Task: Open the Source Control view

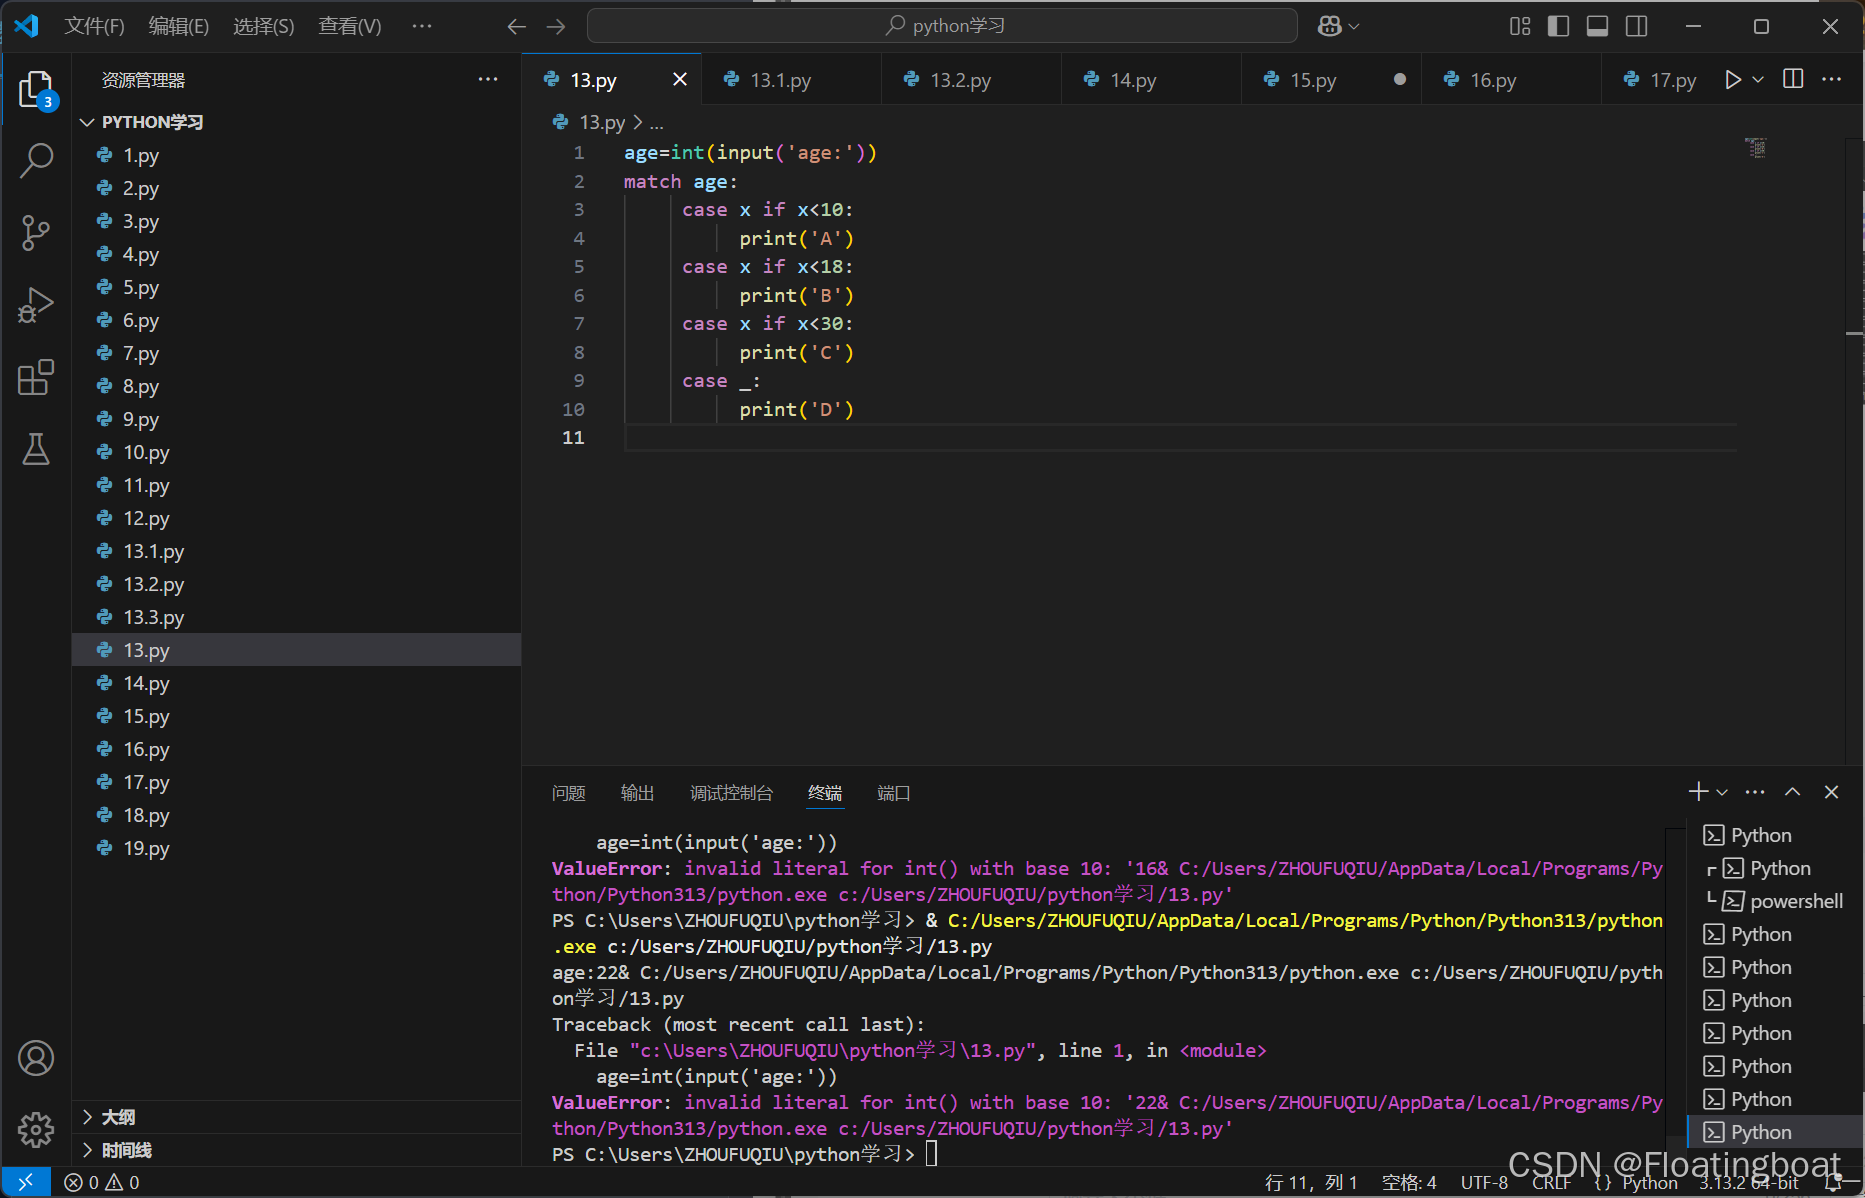Action: [x=36, y=233]
